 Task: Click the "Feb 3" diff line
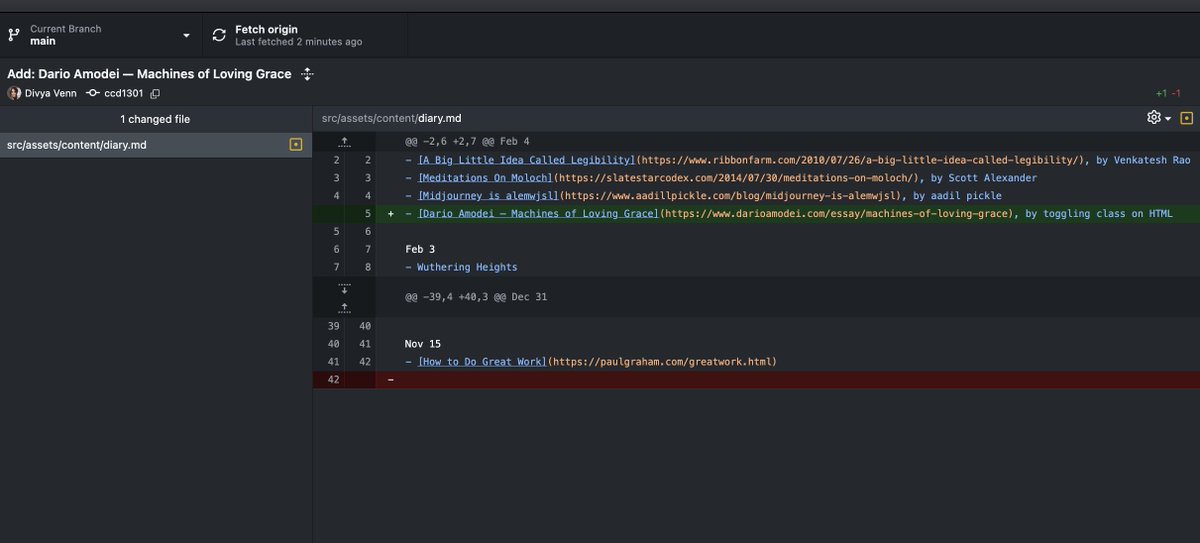point(420,249)
